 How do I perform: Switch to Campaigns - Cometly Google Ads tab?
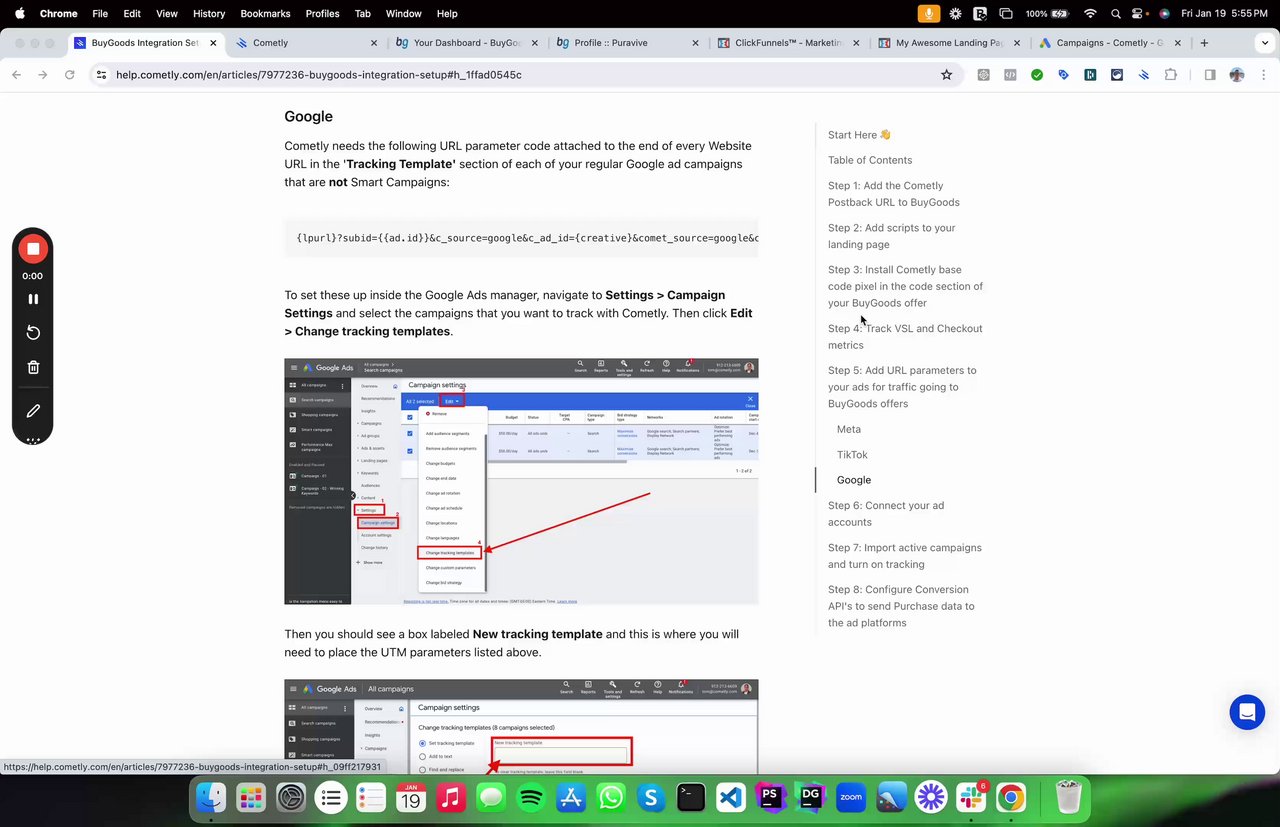pyautogui.click(x=1111, y=43)
